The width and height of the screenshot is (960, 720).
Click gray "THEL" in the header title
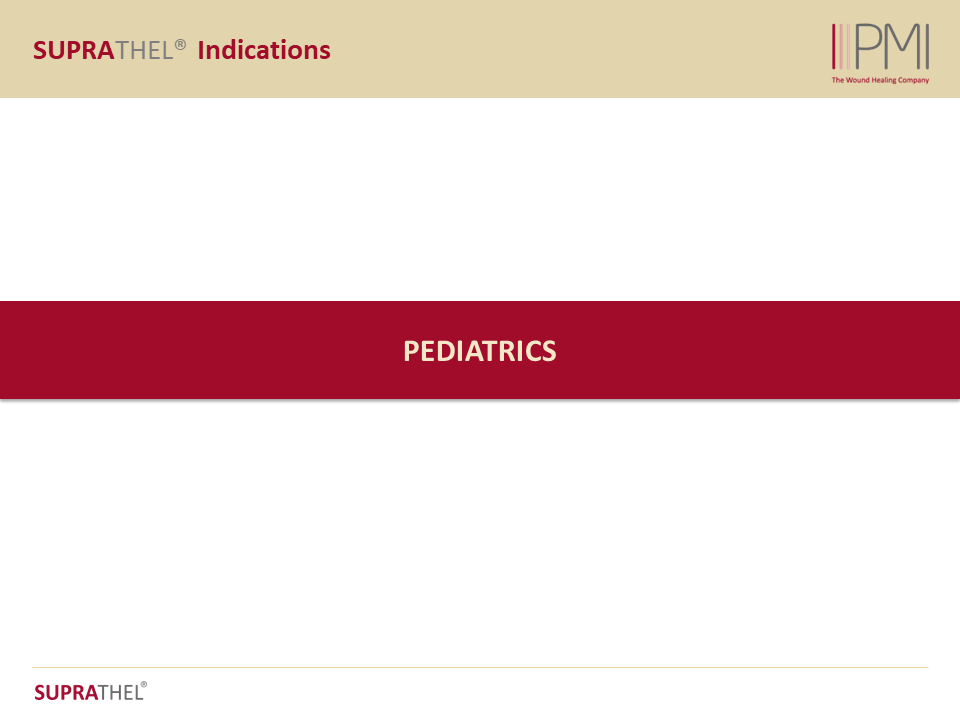144,50
